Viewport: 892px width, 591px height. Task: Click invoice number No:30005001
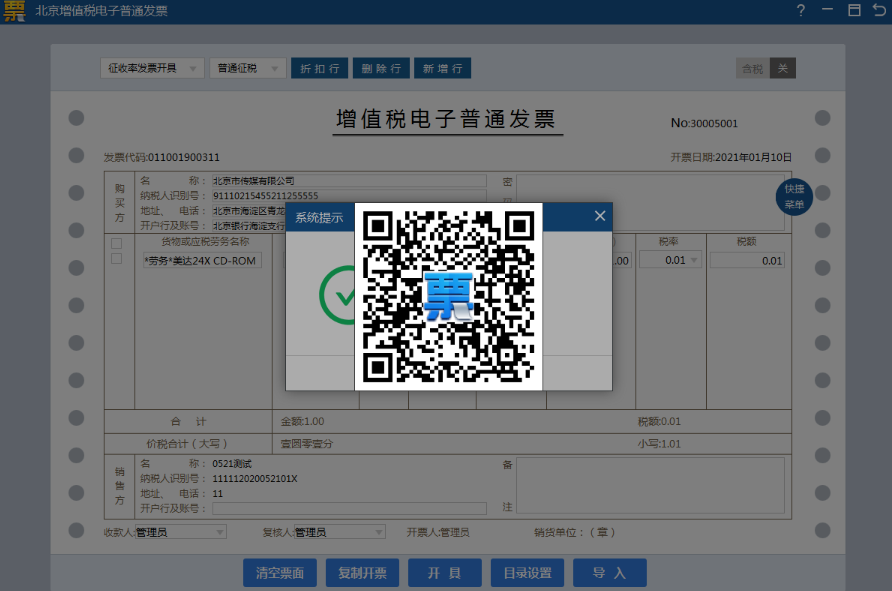click(704, 123)
